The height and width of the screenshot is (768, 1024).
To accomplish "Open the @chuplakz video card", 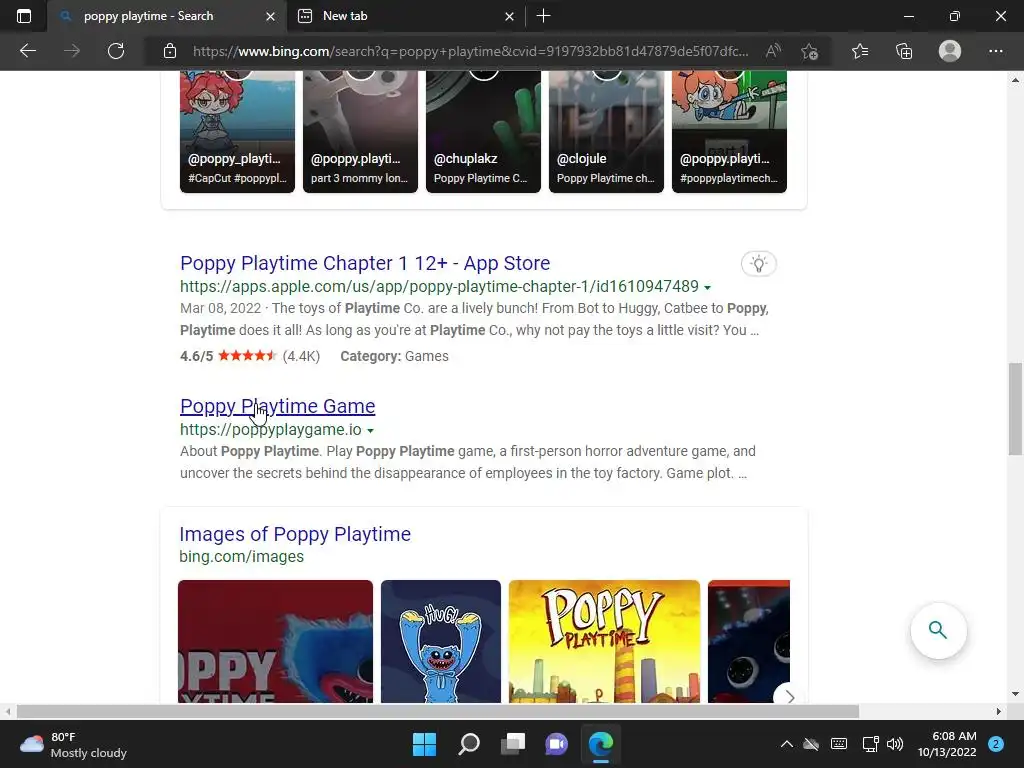I will [483, 132].
